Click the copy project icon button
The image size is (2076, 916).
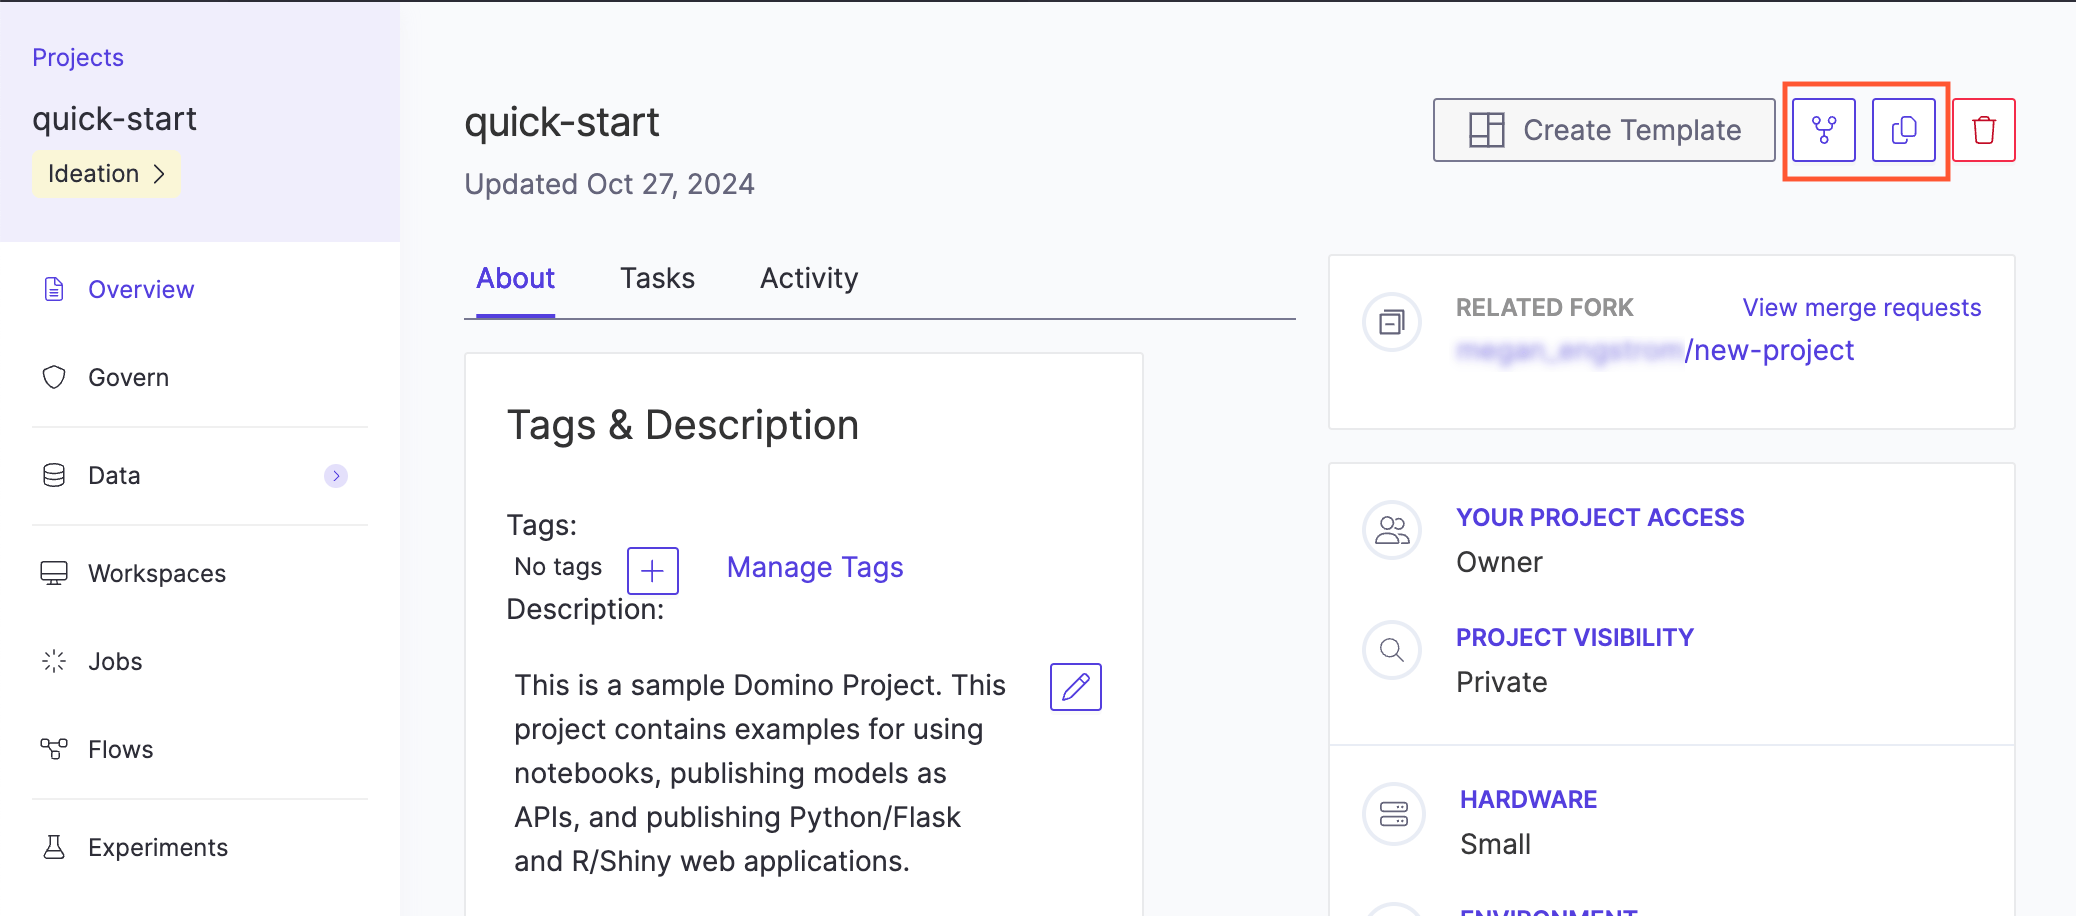tap(1903, 130)
